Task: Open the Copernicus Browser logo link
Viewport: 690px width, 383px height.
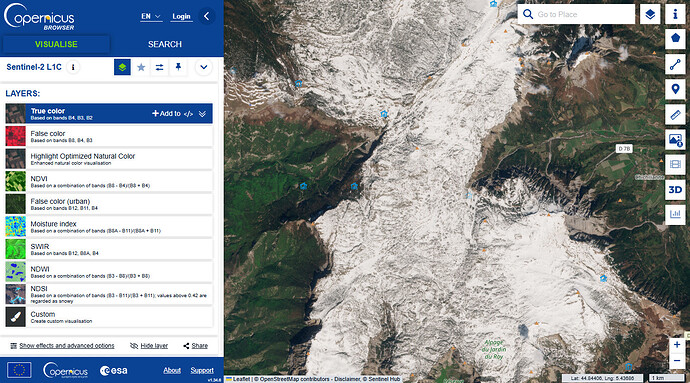Action: click(x=39, y=17)
